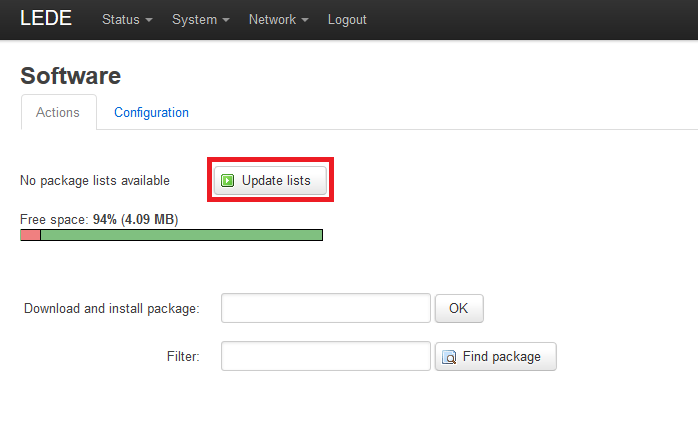698x421 pixels.
Task: Expand the System menu caret arrow
Action: point(226,20)
